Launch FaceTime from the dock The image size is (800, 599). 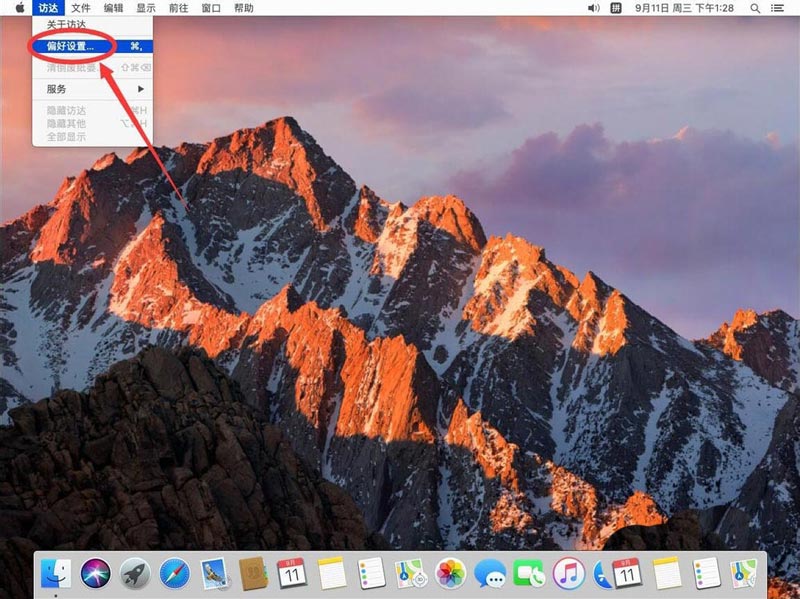pos(529,573)
